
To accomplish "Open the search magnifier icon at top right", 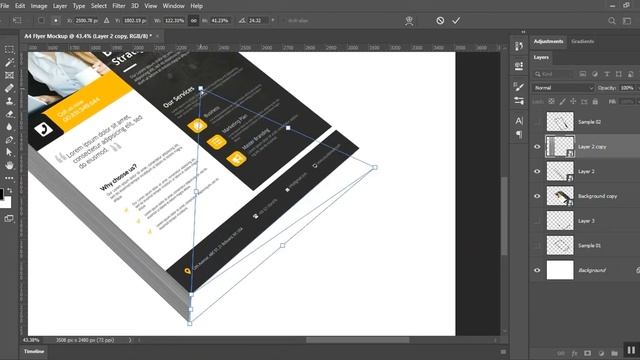I will 611,20.
